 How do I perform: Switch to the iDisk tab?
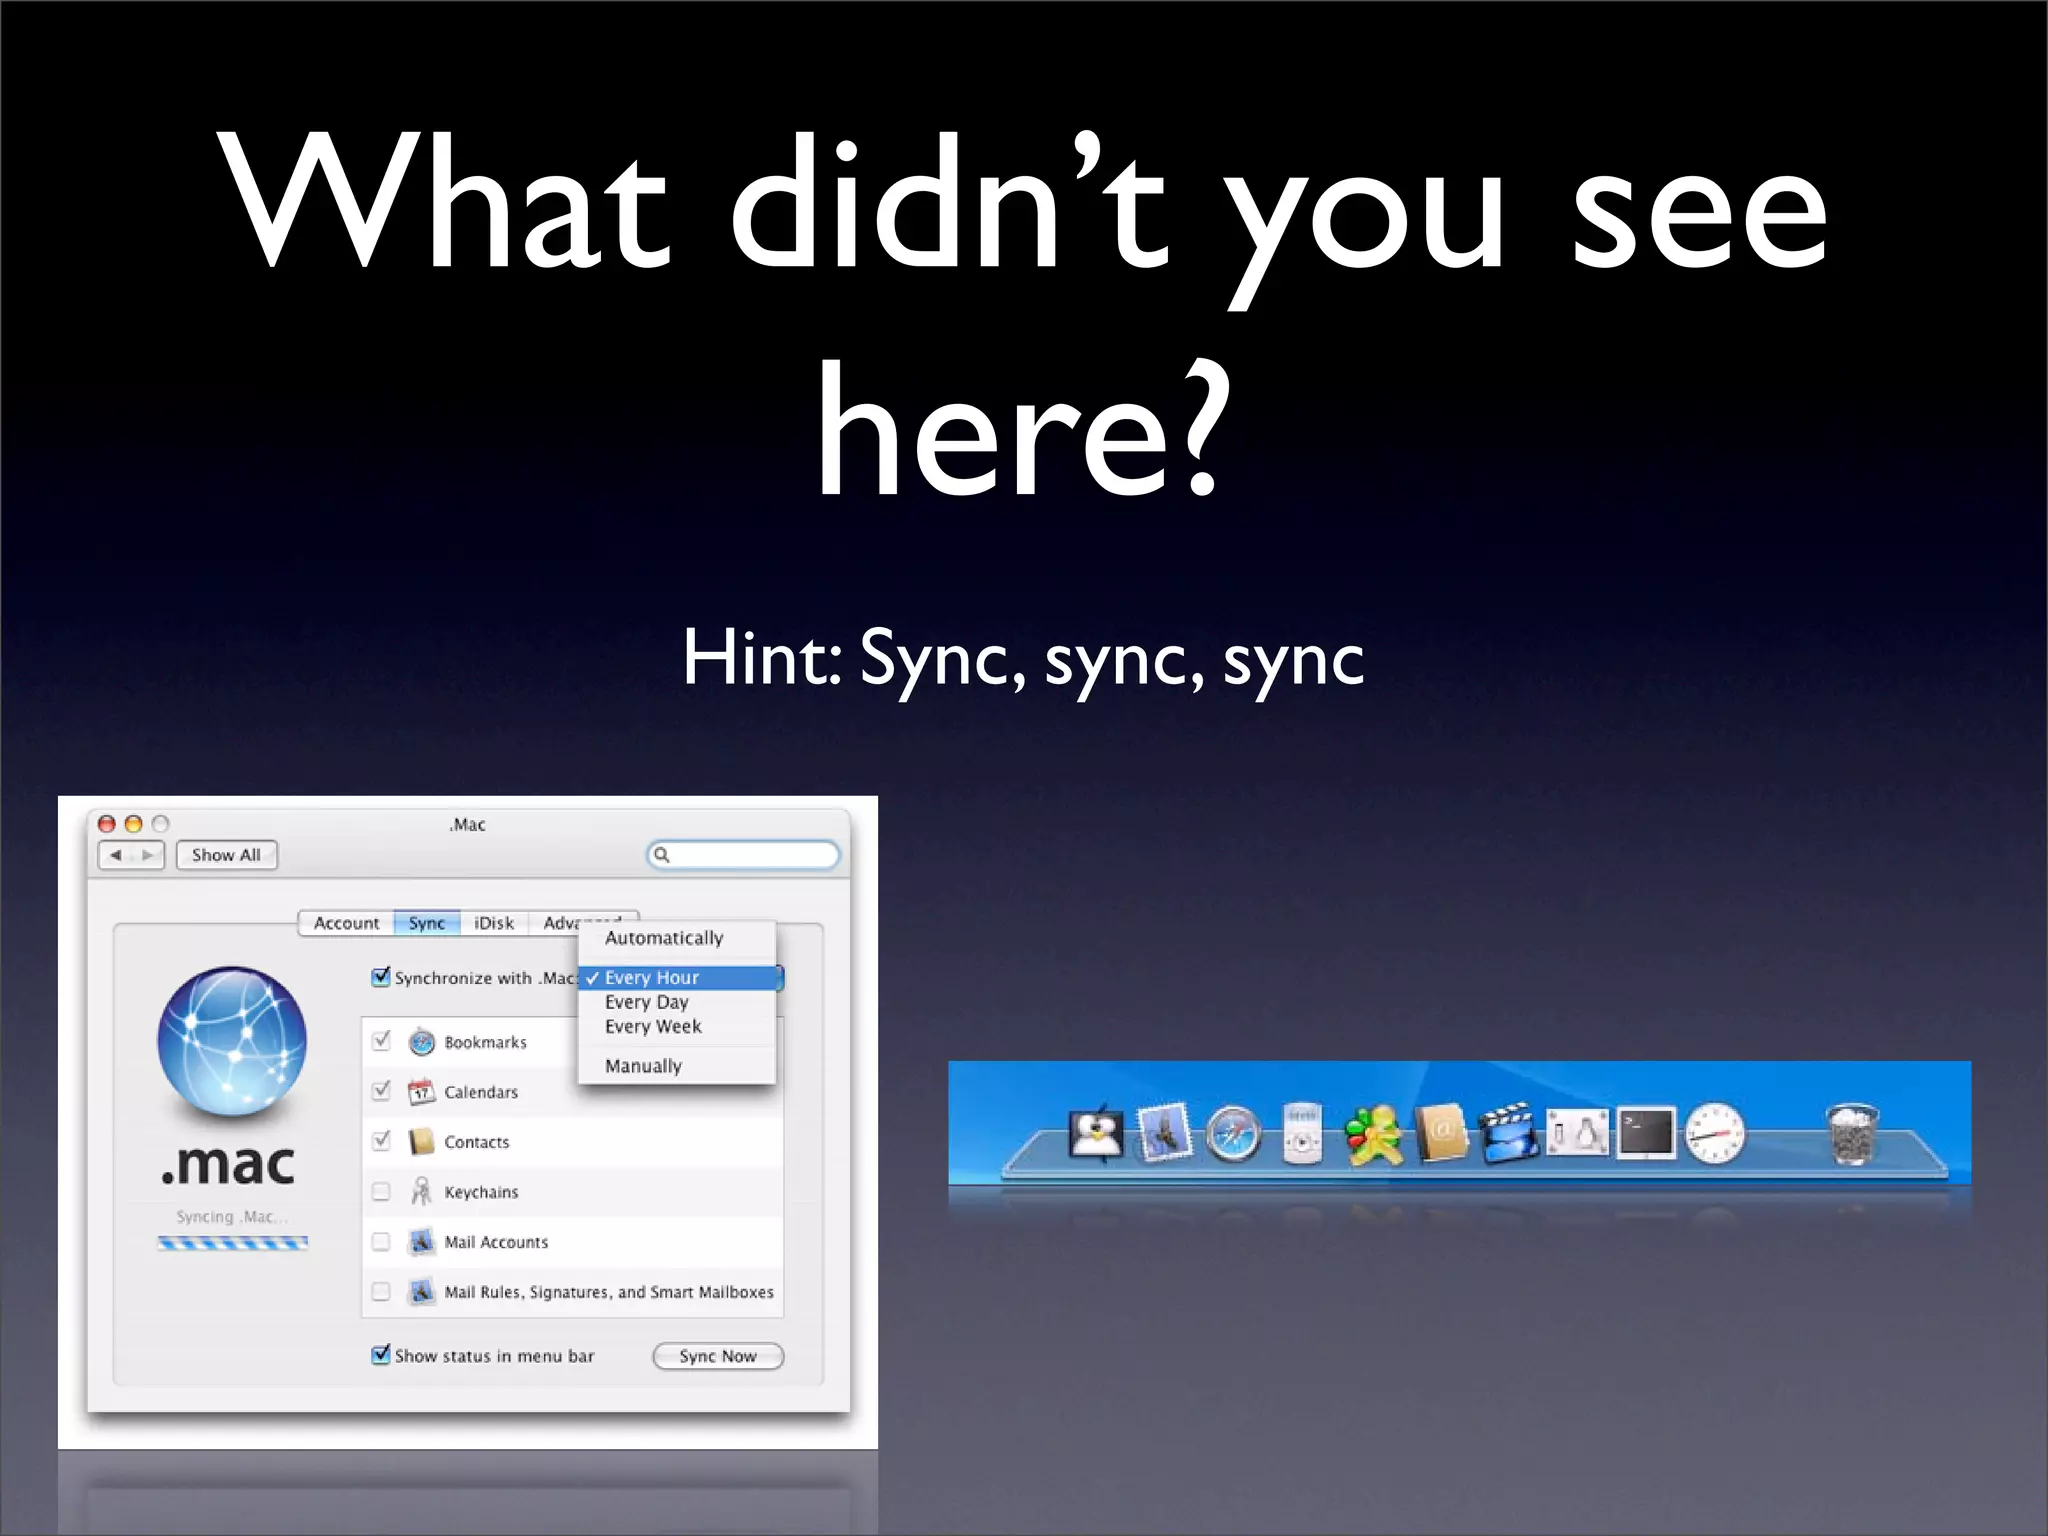pyautogui.click(x=494, y=923)
